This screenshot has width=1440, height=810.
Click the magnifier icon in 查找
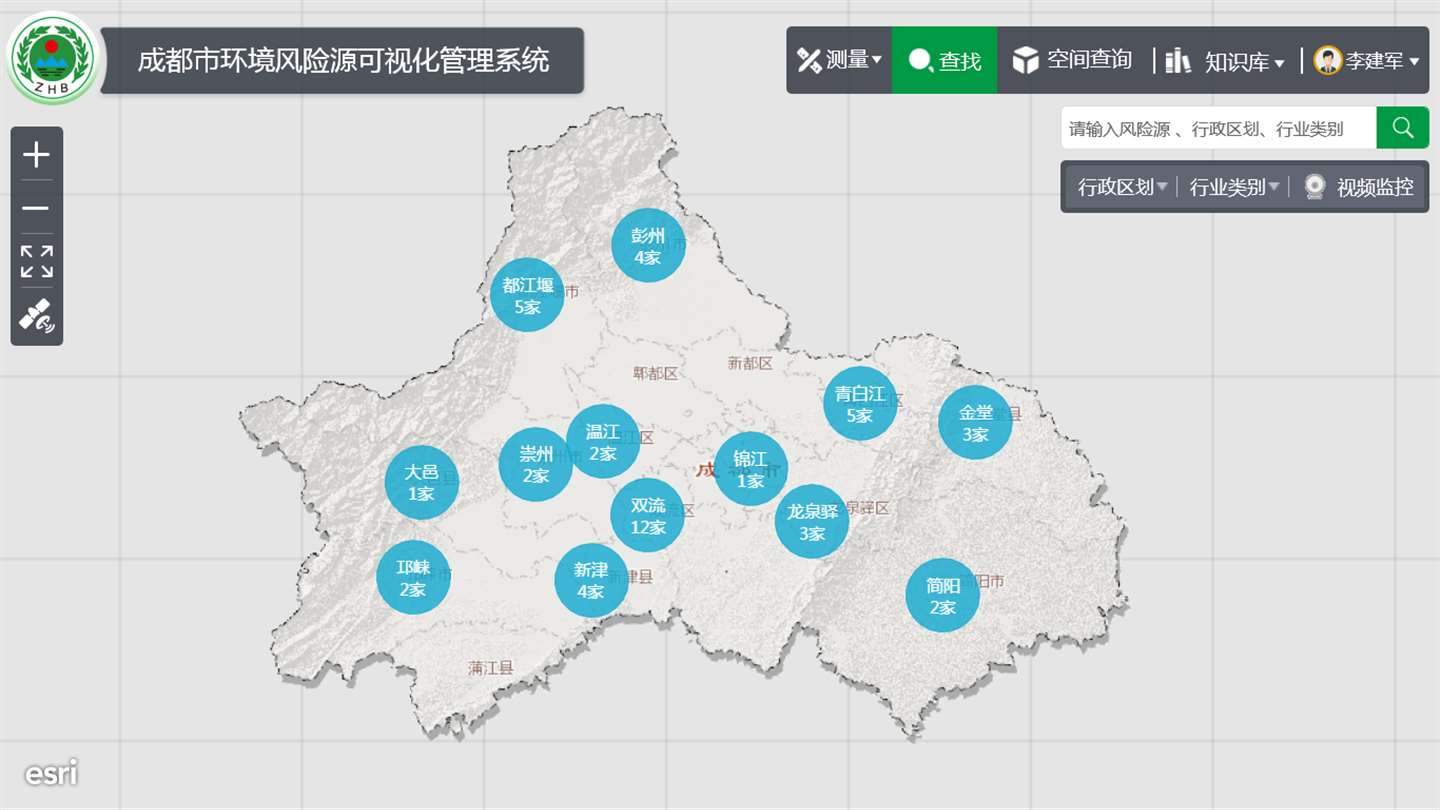tap(920, 60)
